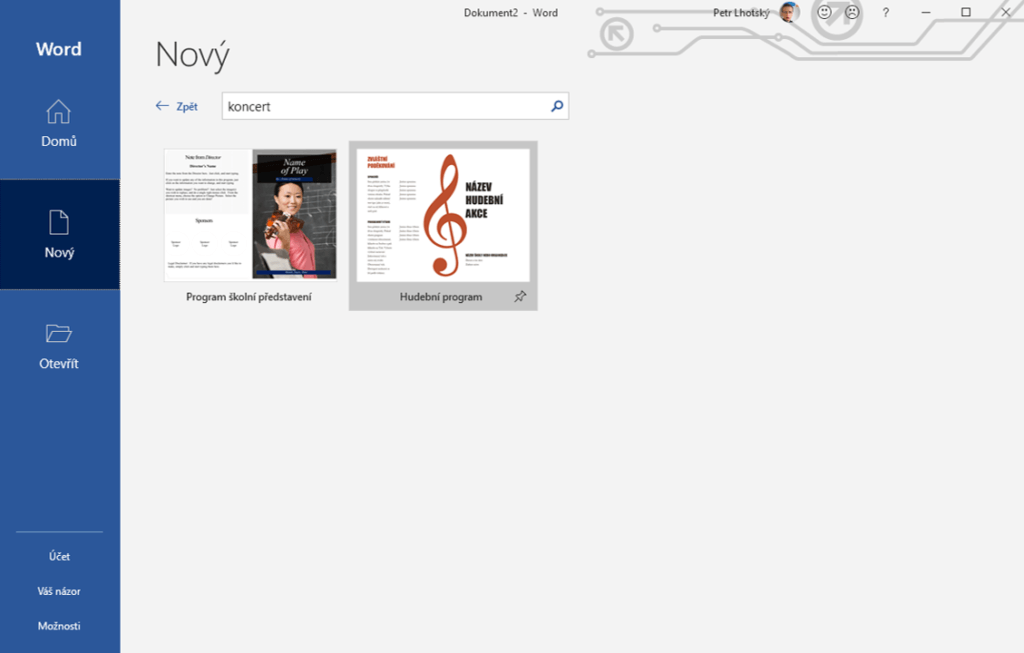Select the Nový blank page icon

click(59, 222)
